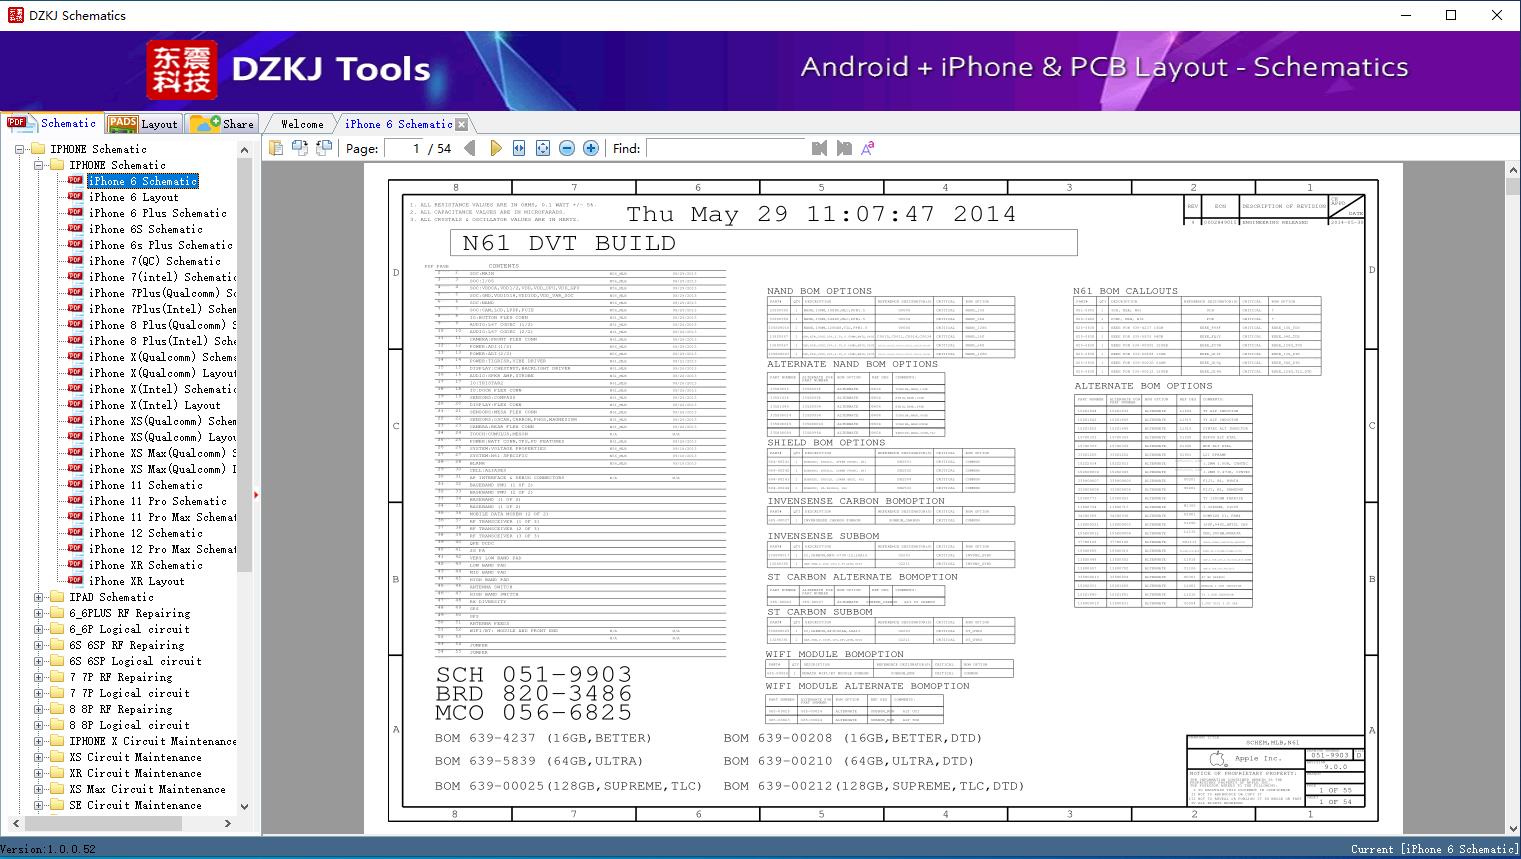This screenshot has width=1521, height=859.
Task: Select iPhone 12 Schematic
Action: 145,533
